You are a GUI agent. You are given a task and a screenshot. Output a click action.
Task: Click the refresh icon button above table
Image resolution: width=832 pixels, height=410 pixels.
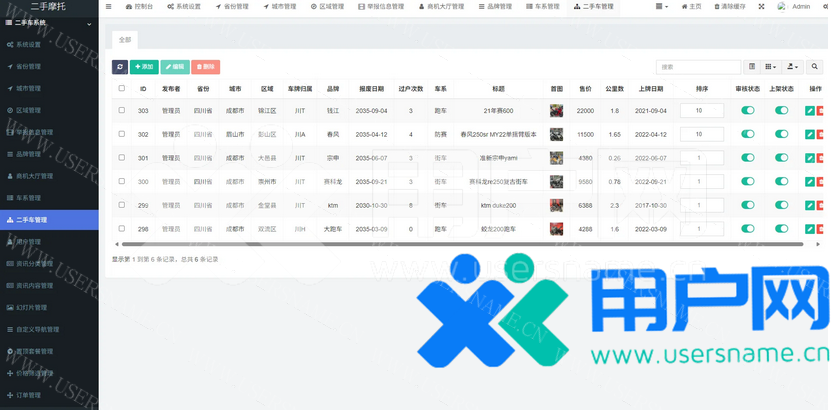(120, 67)
